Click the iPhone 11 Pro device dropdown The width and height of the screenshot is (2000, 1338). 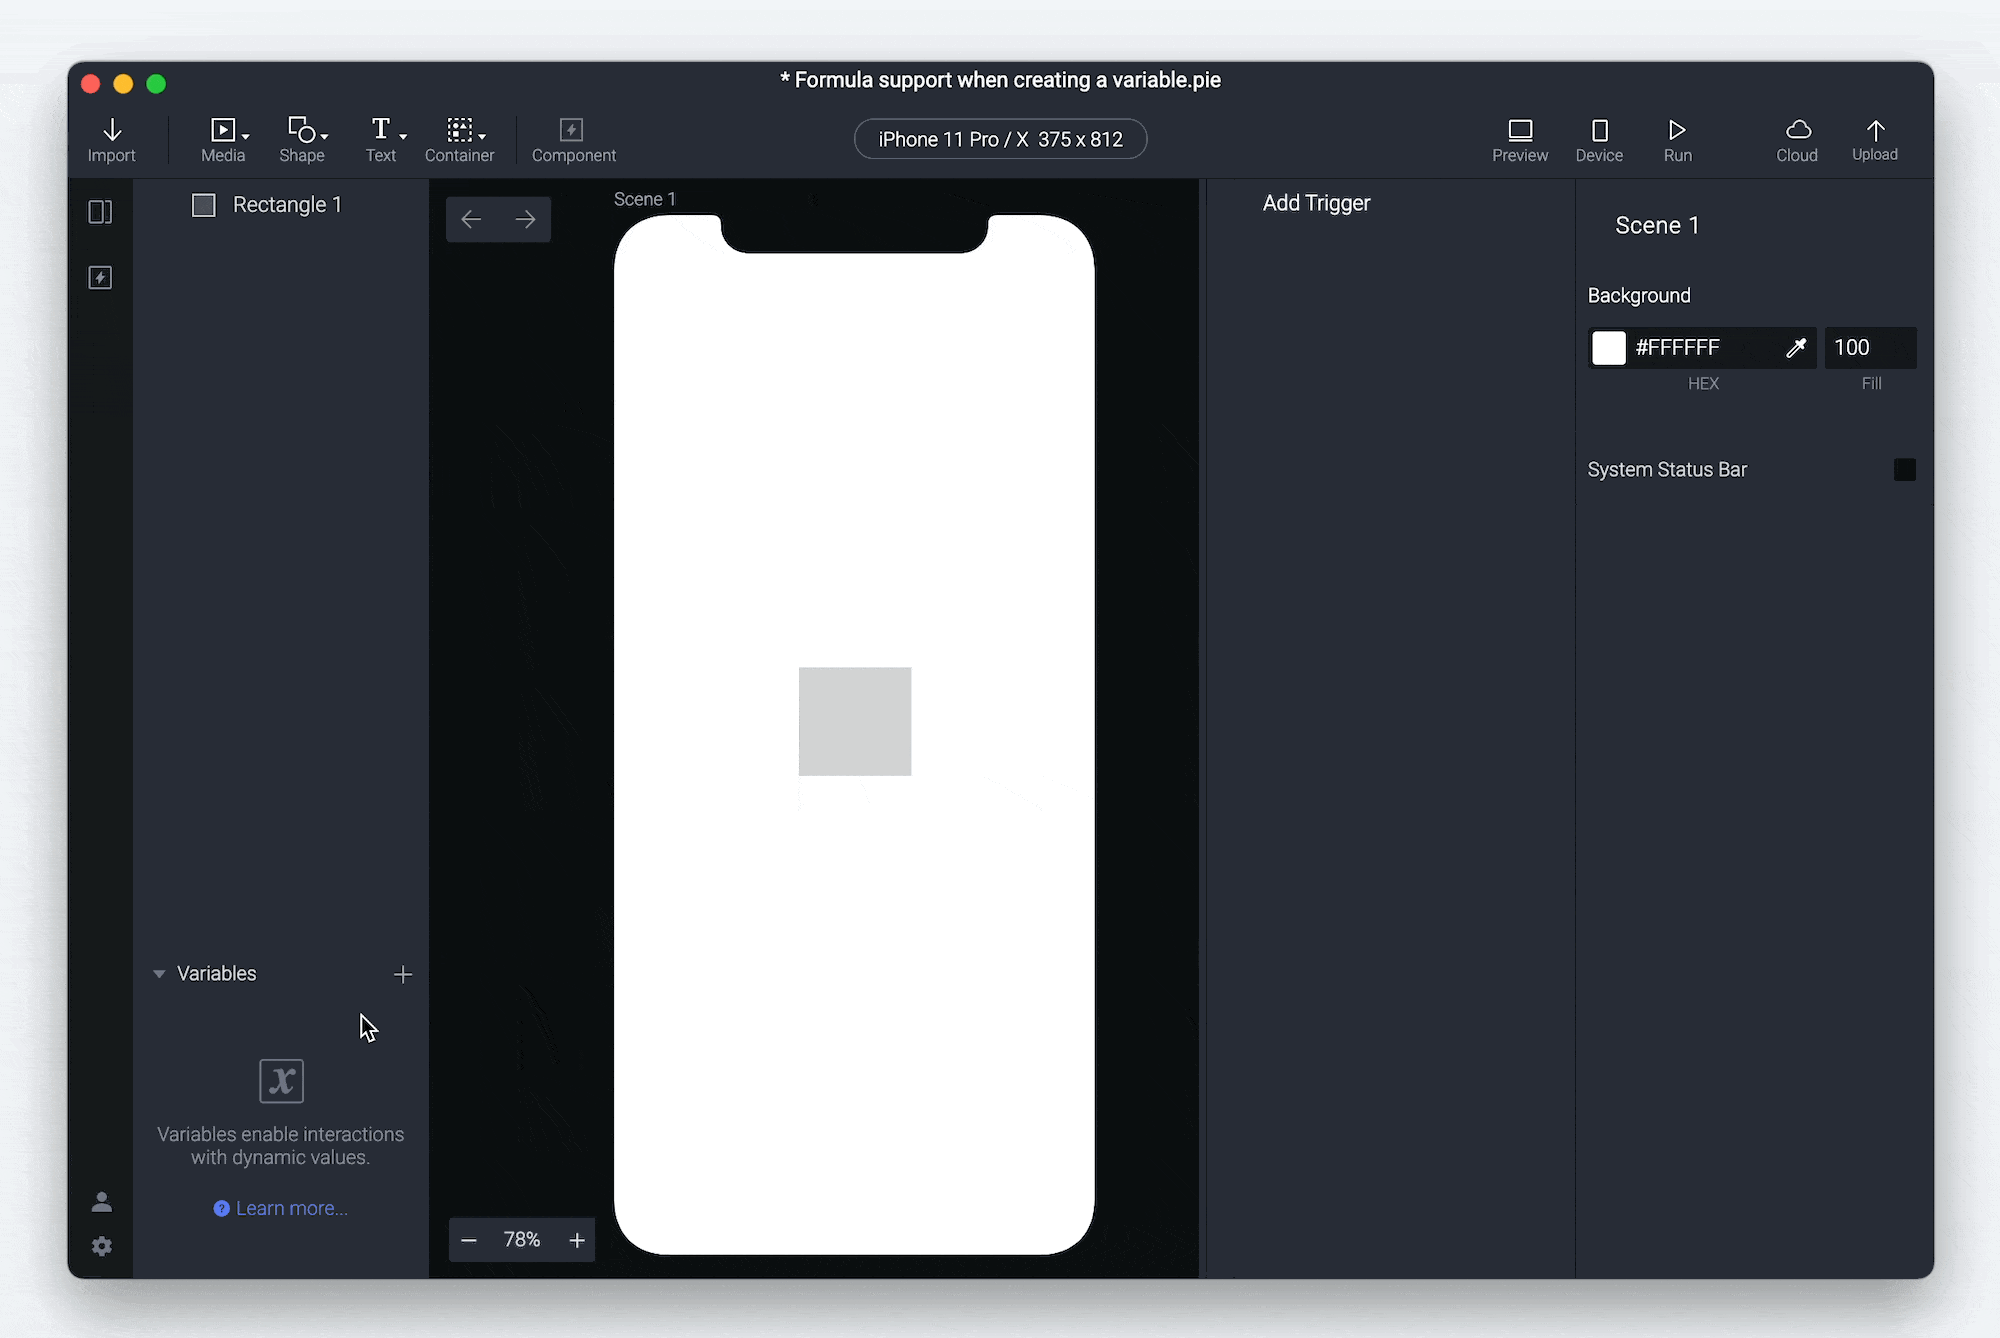click(1000, 139)
